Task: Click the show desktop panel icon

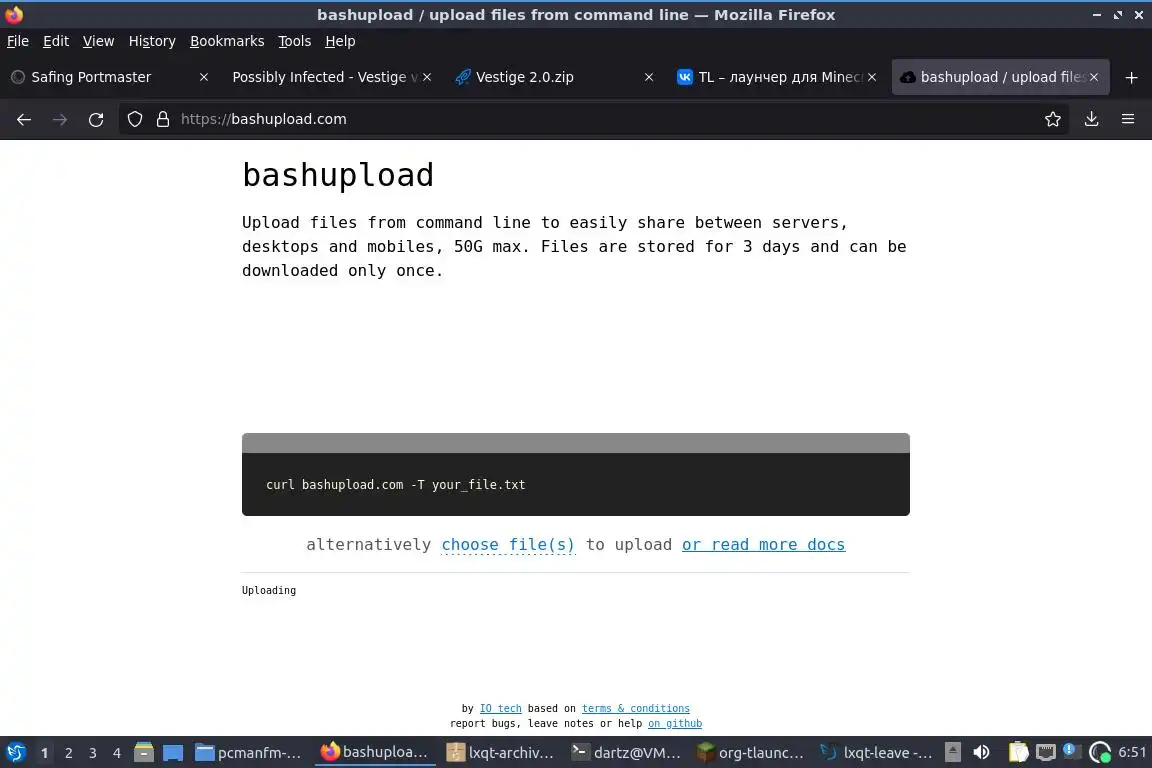Action: pos(173,753)
